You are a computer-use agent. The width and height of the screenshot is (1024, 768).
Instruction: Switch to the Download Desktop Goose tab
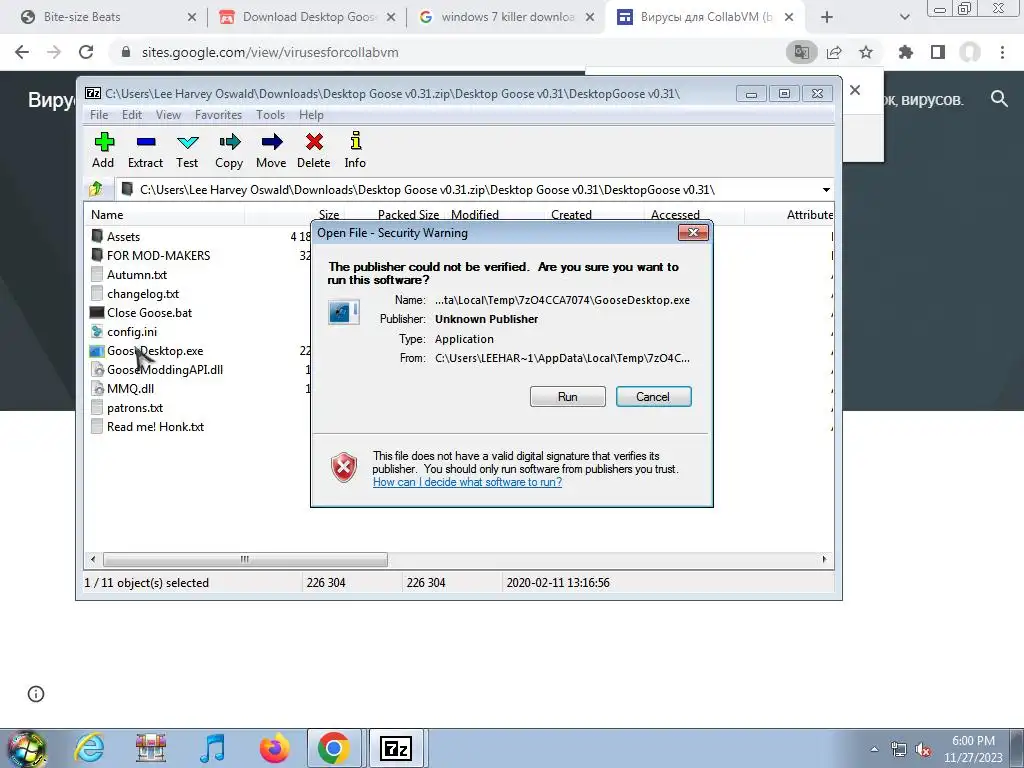pyautogui.click(x=308, y=17)
